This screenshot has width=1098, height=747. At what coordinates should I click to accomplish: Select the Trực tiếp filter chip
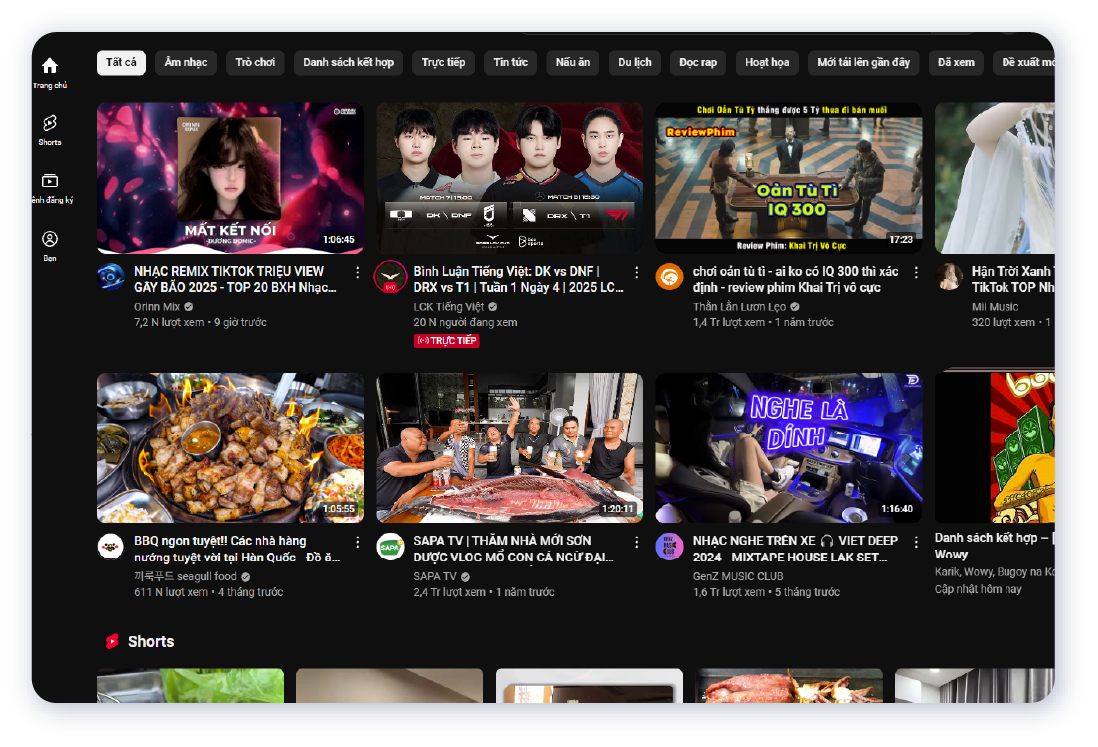coord(443,62)
